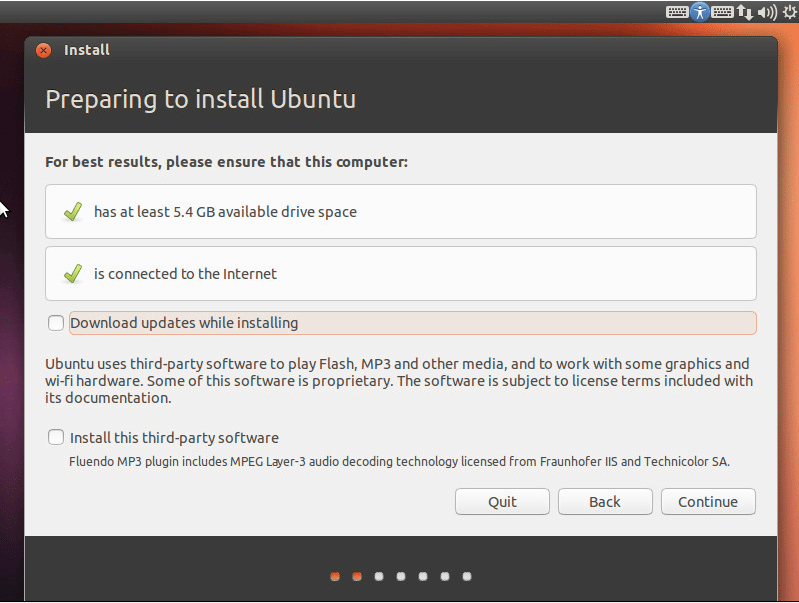Image resolution: width=799 pixels, height=603 pixels.
Task: Open the universal access accessibility menu
Action: point(700,11)
